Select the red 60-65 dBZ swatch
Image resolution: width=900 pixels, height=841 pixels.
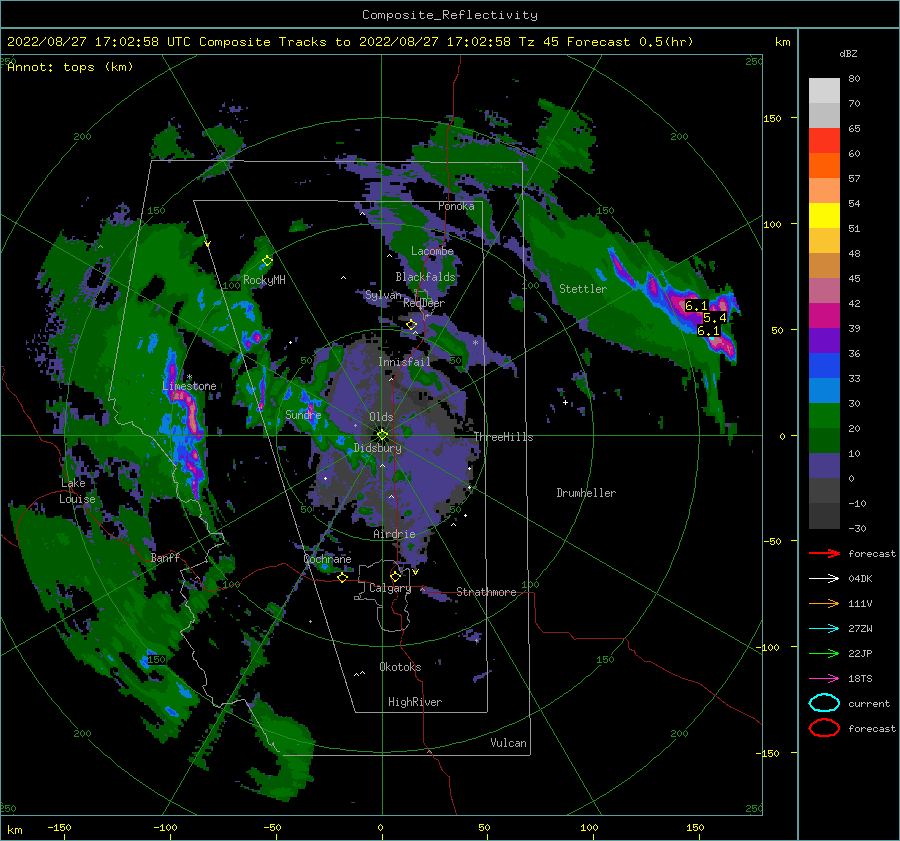tap(824, 141)
